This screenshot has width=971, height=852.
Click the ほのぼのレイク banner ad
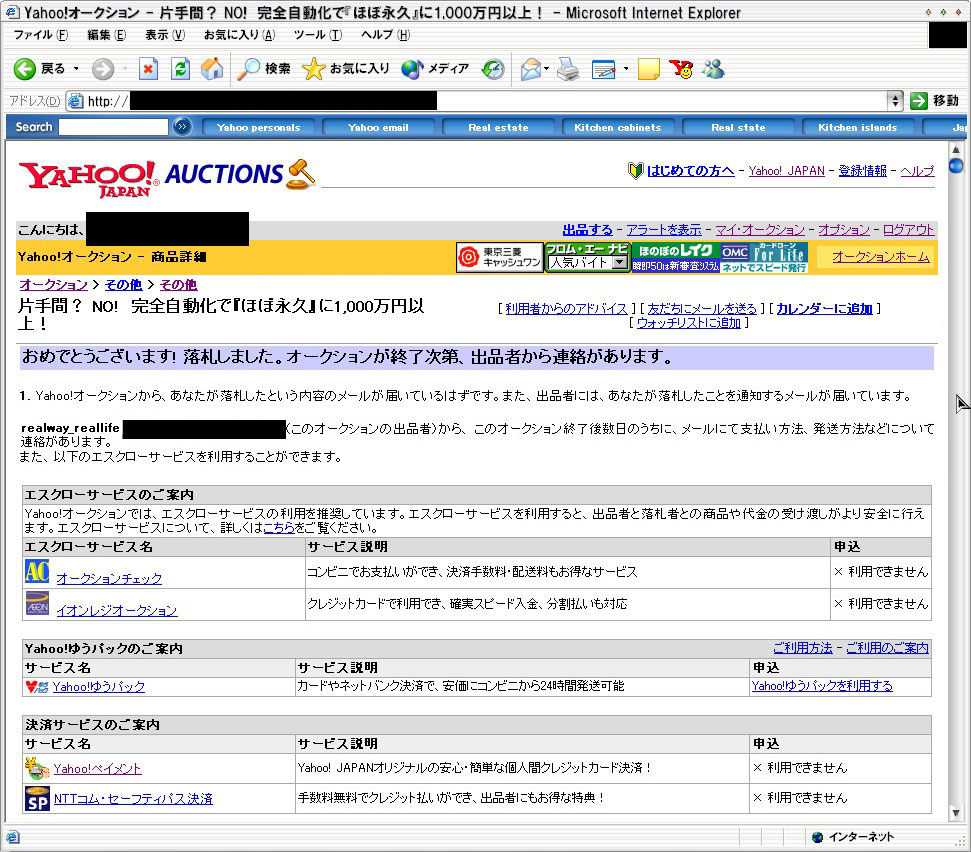click(676, 257)
